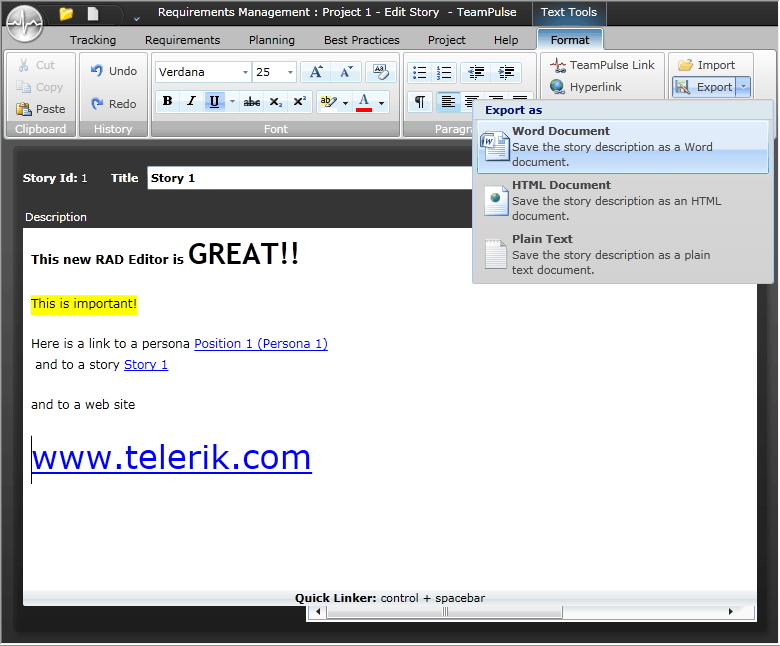The width and height of the screenshot is (780, 646).
Task: Paste clipboard contents with Paste
Action: coord(41,109)
